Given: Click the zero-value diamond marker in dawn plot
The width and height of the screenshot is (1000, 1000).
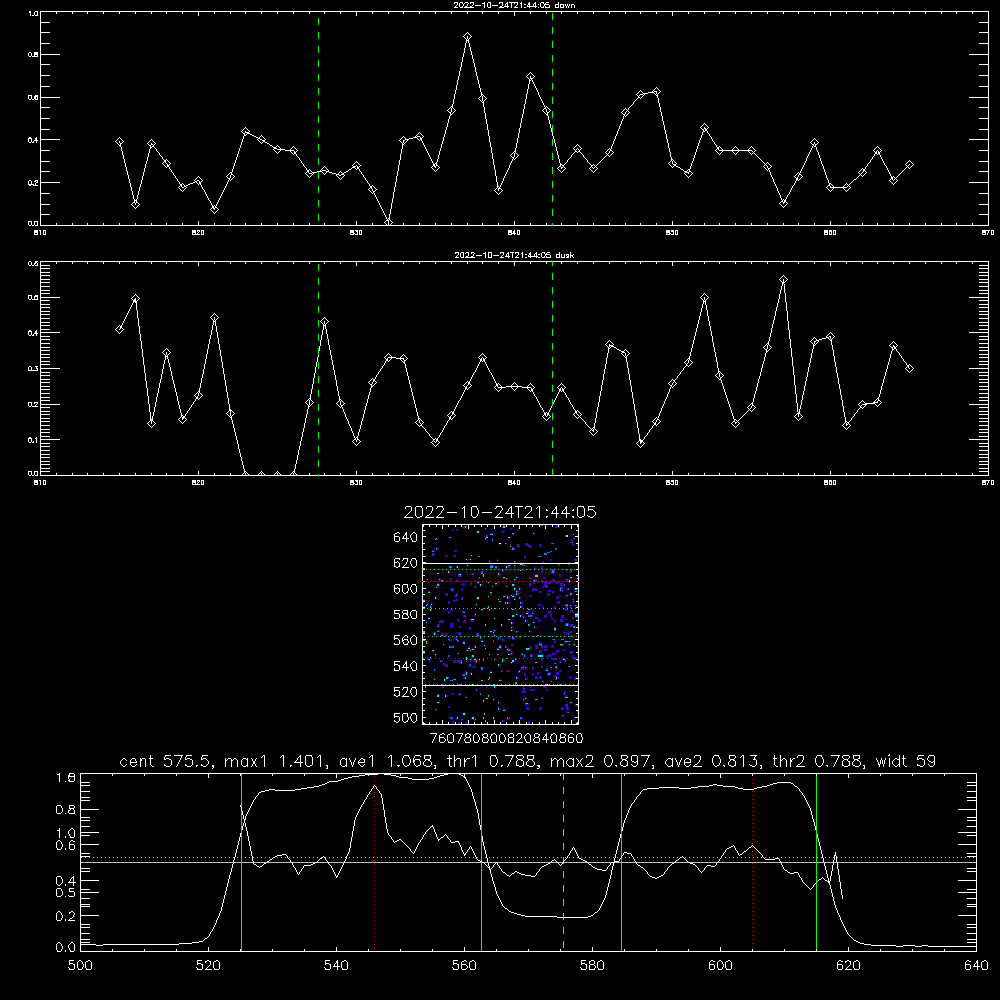Looking at the screenshot, I should 388,222.
